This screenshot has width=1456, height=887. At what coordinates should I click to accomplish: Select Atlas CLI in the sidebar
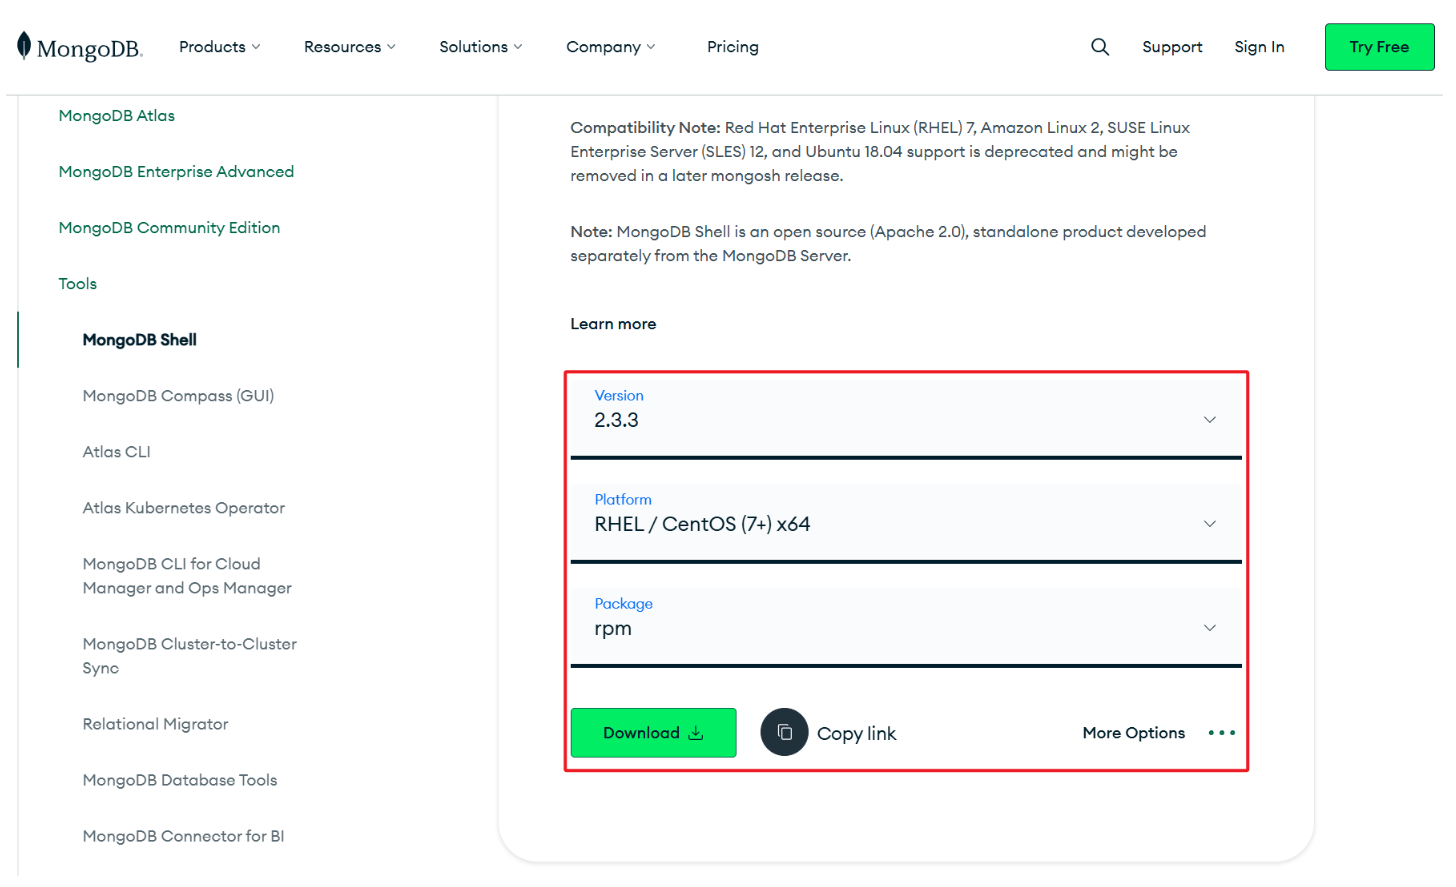tap(116, 452)
